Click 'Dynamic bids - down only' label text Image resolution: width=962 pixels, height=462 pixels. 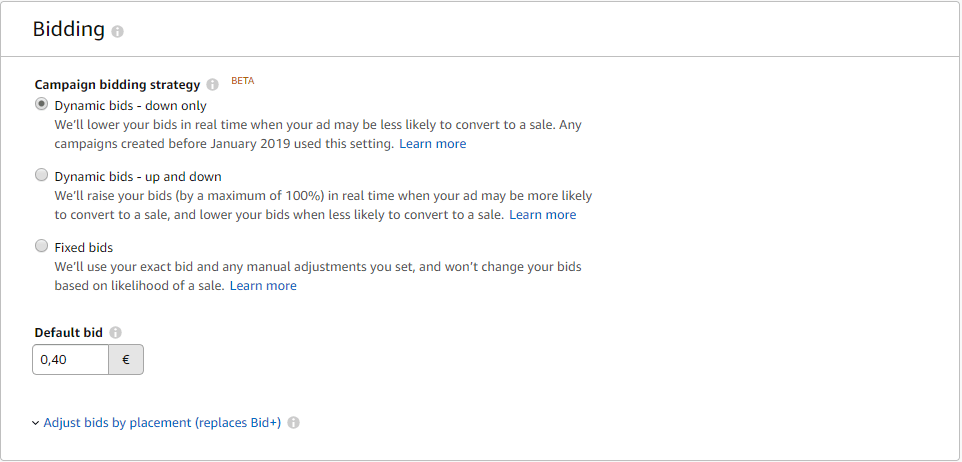131,105
